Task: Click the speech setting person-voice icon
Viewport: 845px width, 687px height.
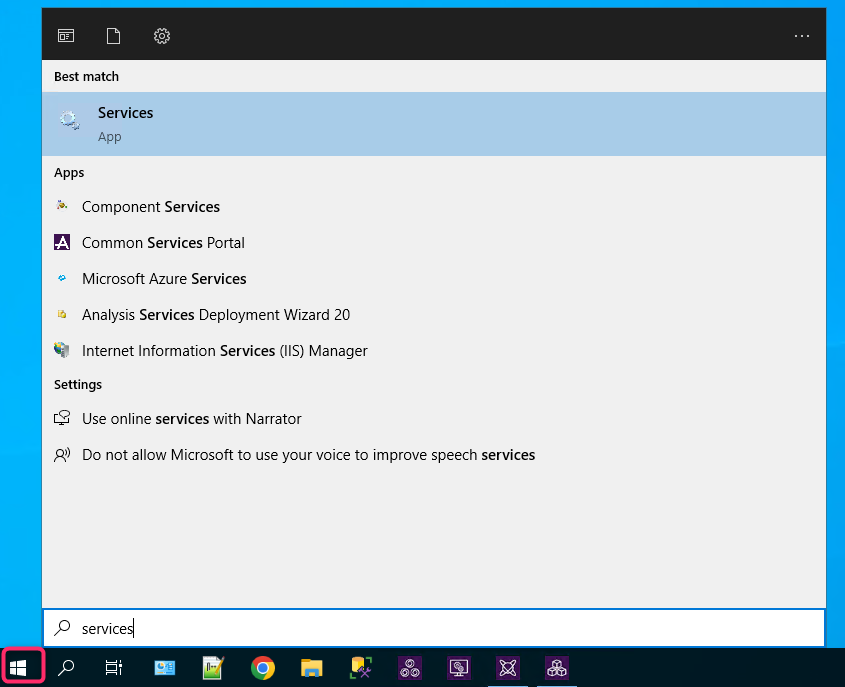Action: click(62, 455)
